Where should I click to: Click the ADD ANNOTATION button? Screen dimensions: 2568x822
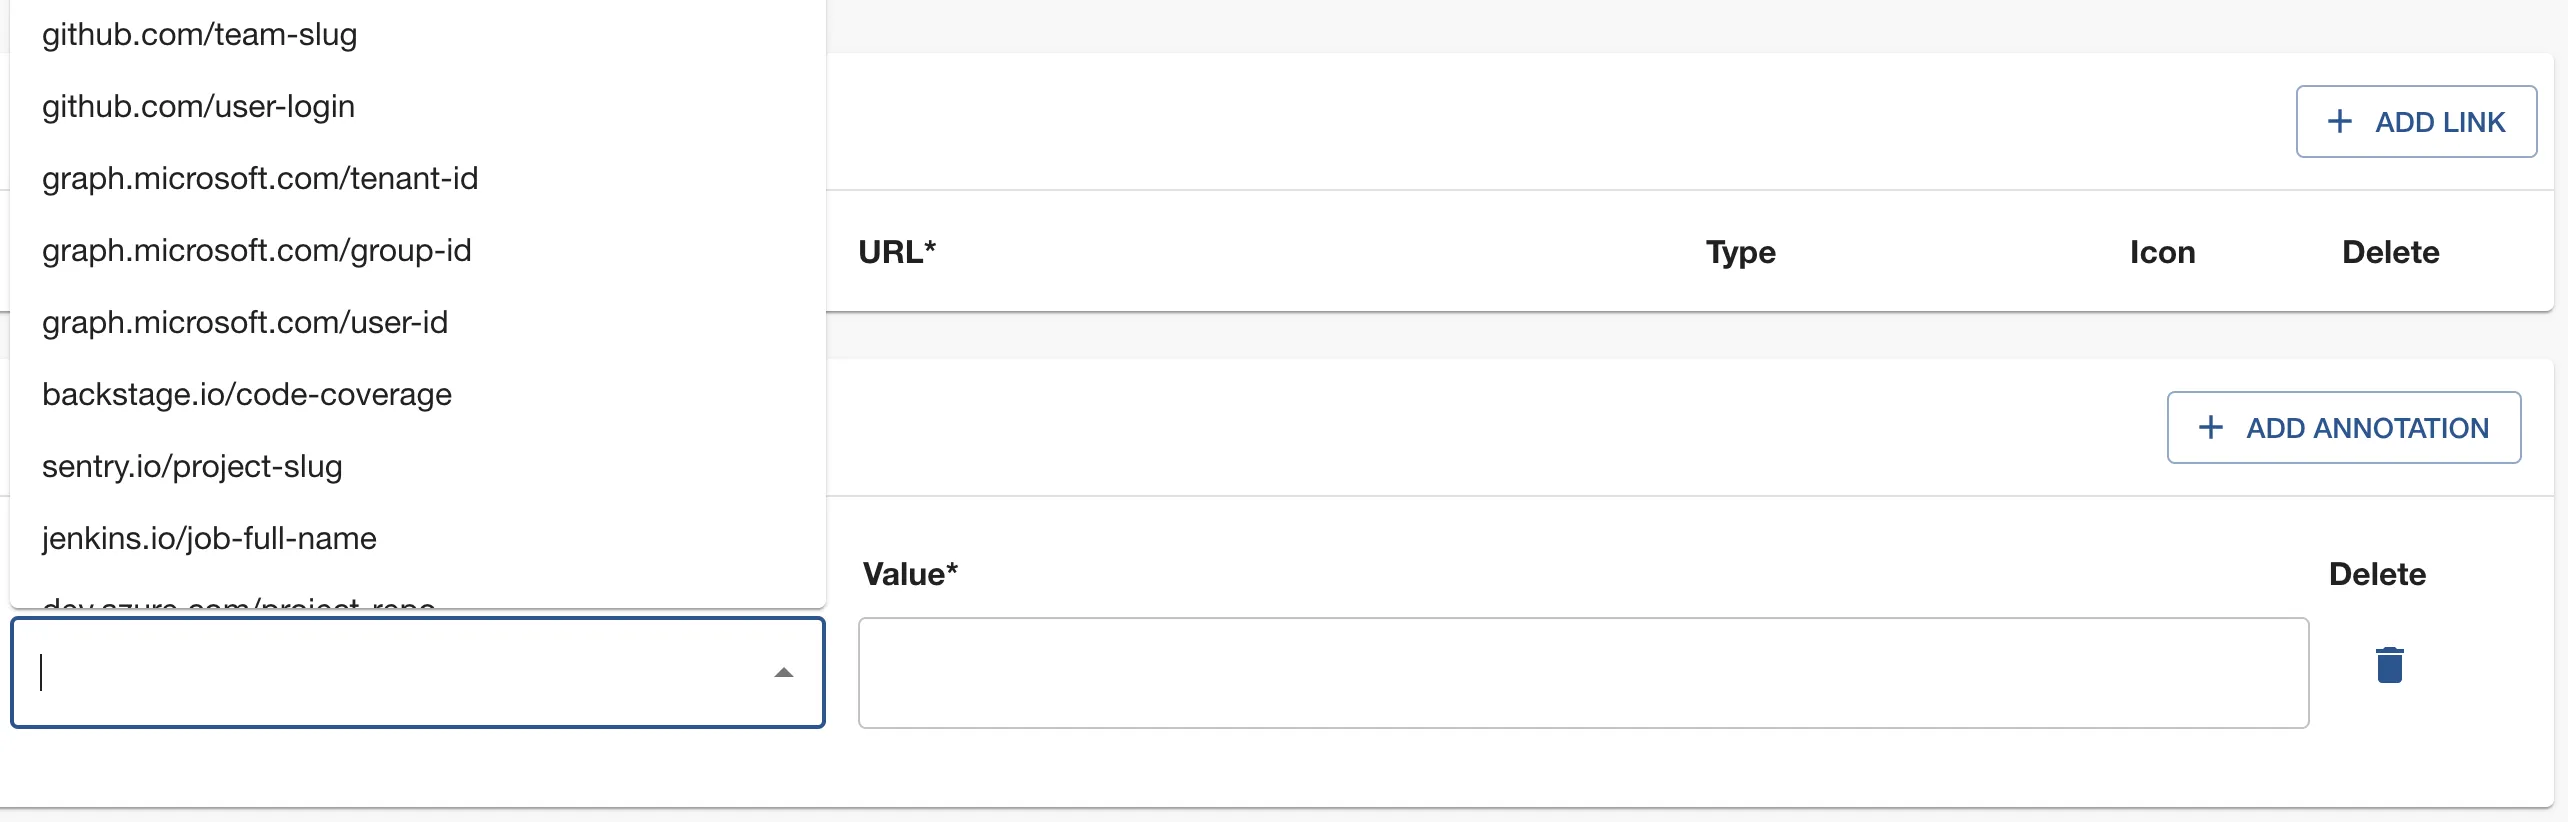[2343, 428]
